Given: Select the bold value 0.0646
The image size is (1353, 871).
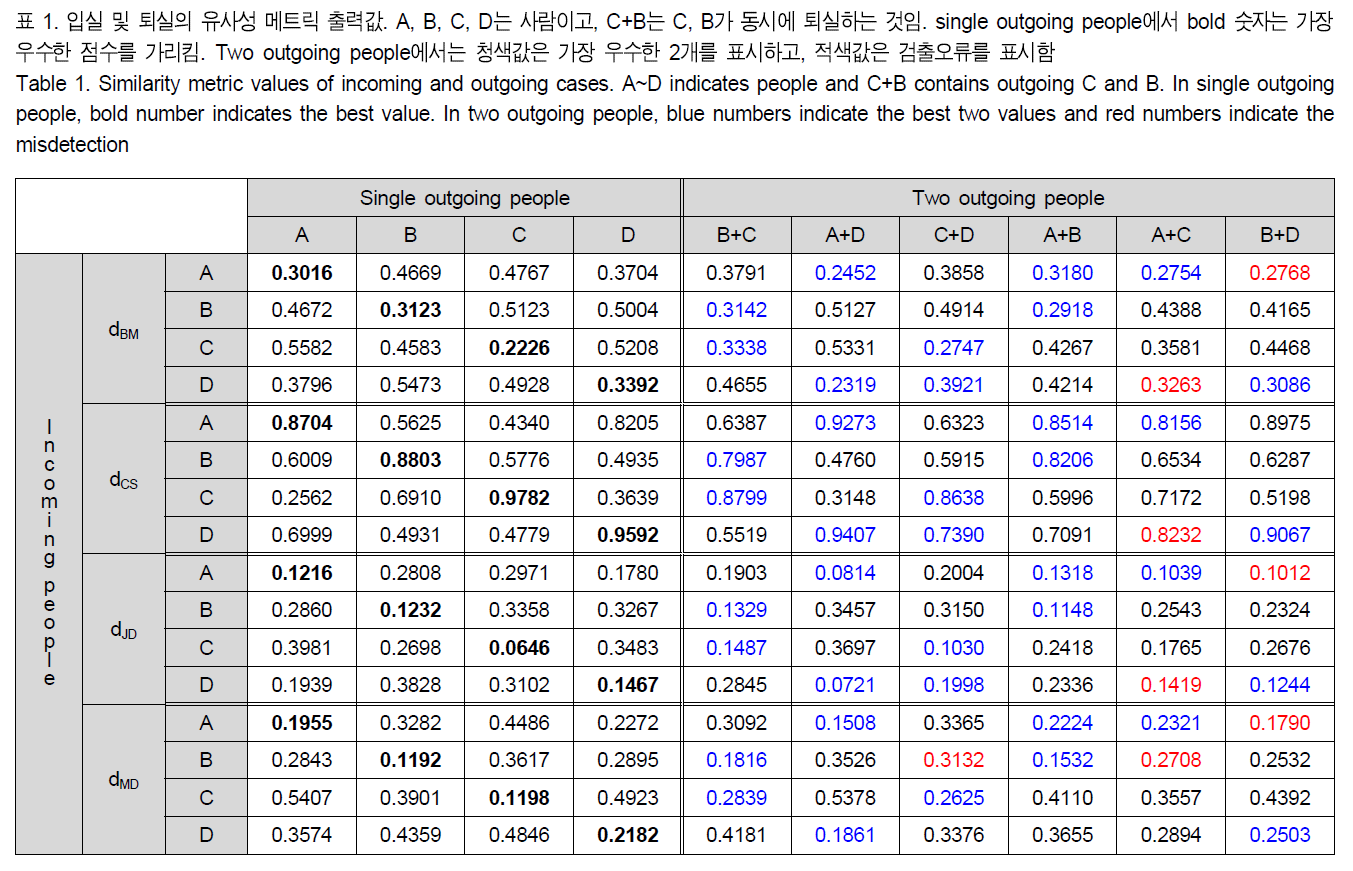Looking at the screenshot, I should [519, 648].
